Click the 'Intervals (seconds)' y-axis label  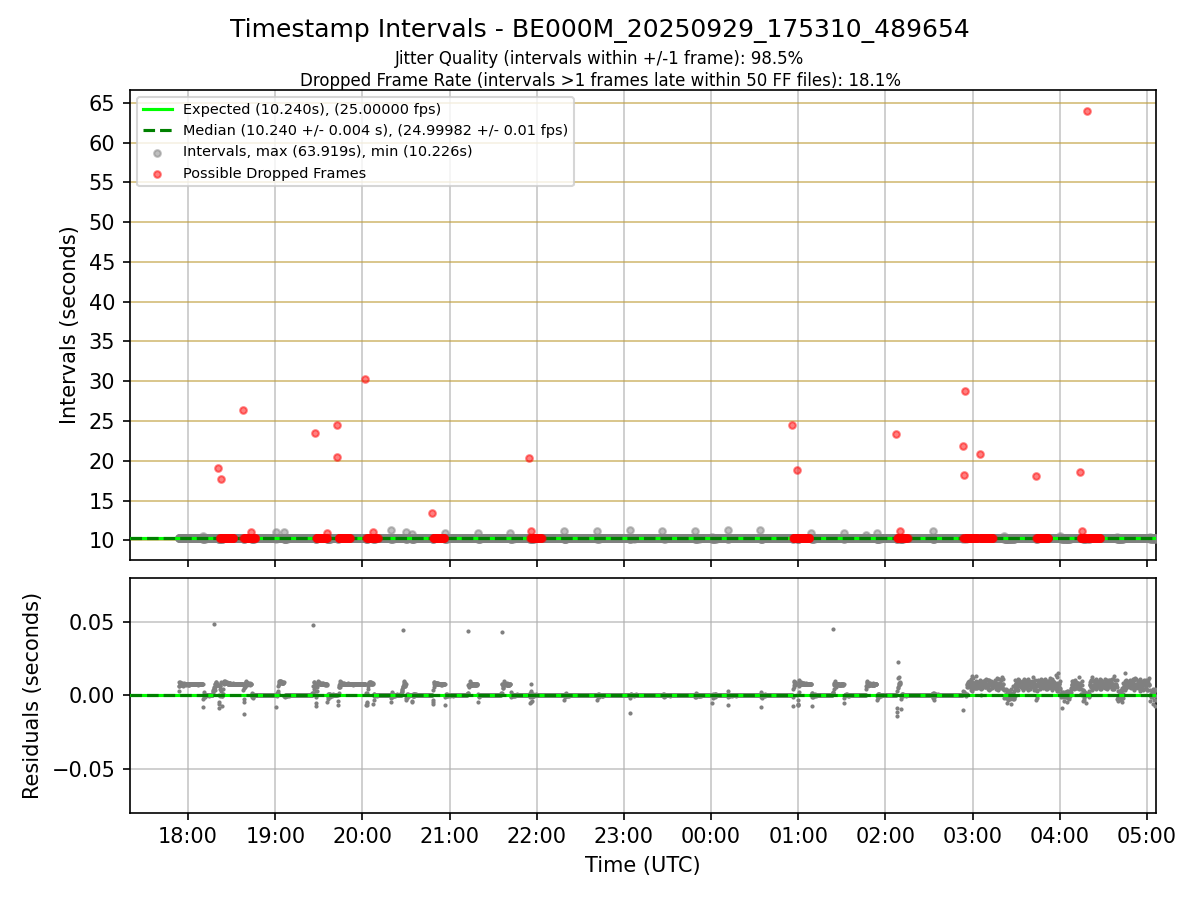point(68,325)
